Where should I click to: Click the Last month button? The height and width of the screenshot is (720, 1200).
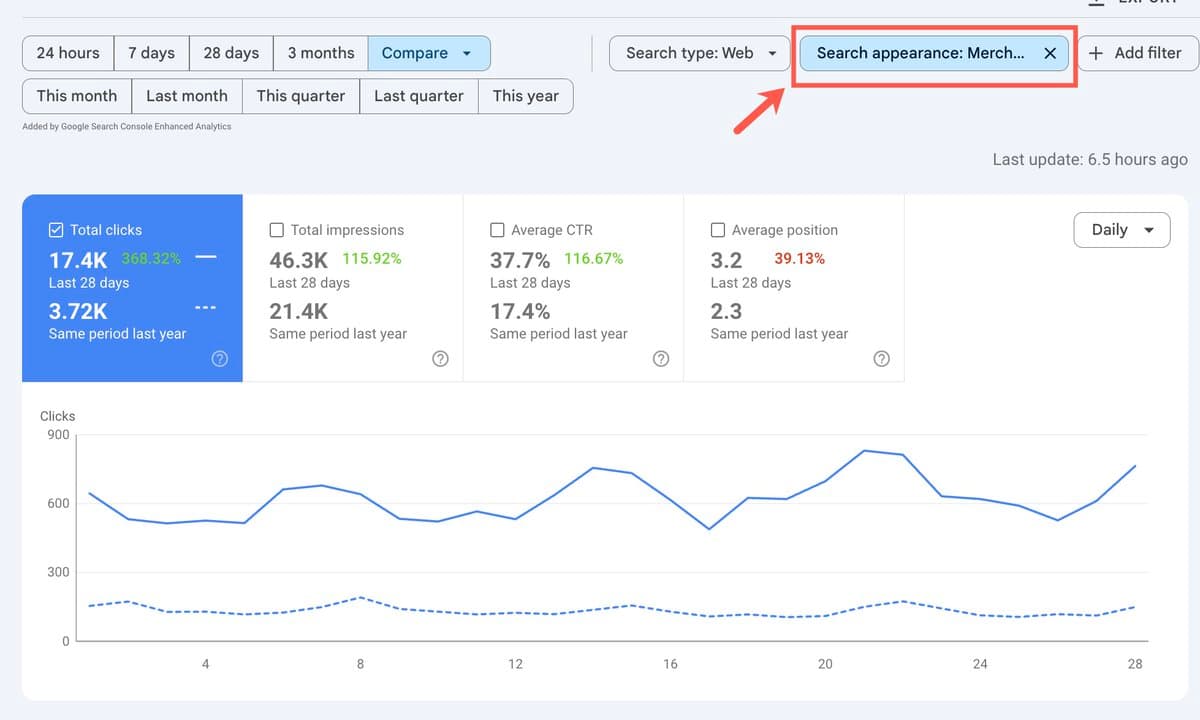[x=187, y=96]
